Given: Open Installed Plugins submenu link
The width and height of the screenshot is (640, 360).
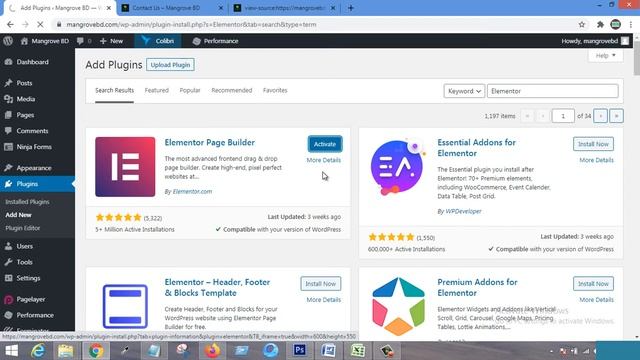Looking at the screenshot, I should [x=27, y=202].
